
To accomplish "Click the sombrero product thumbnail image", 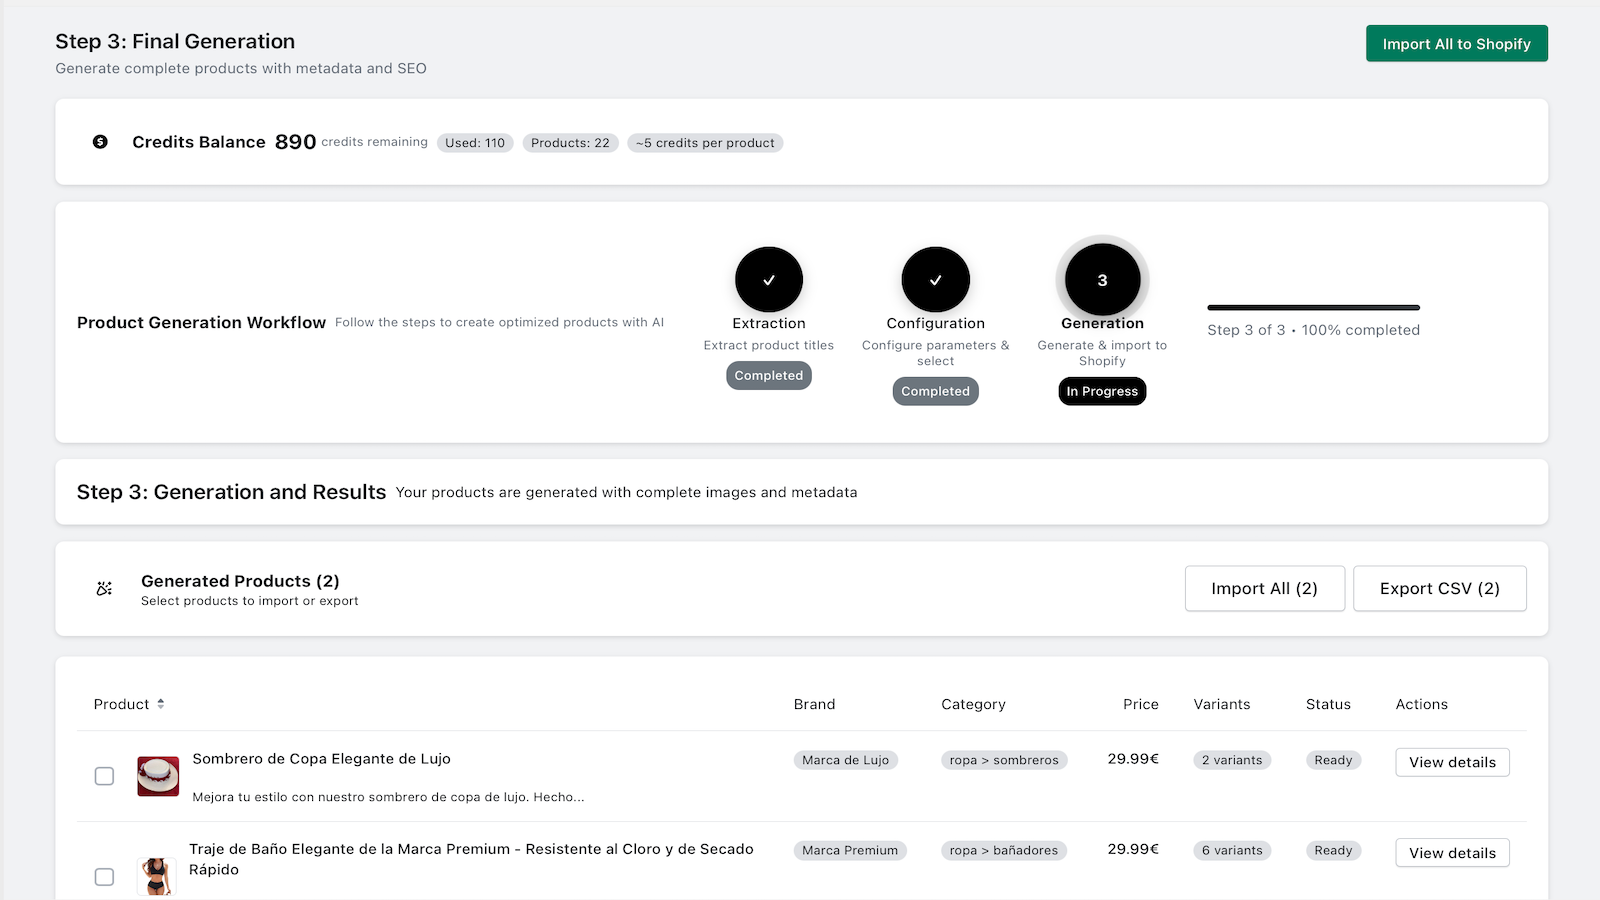I will (157, 776).
